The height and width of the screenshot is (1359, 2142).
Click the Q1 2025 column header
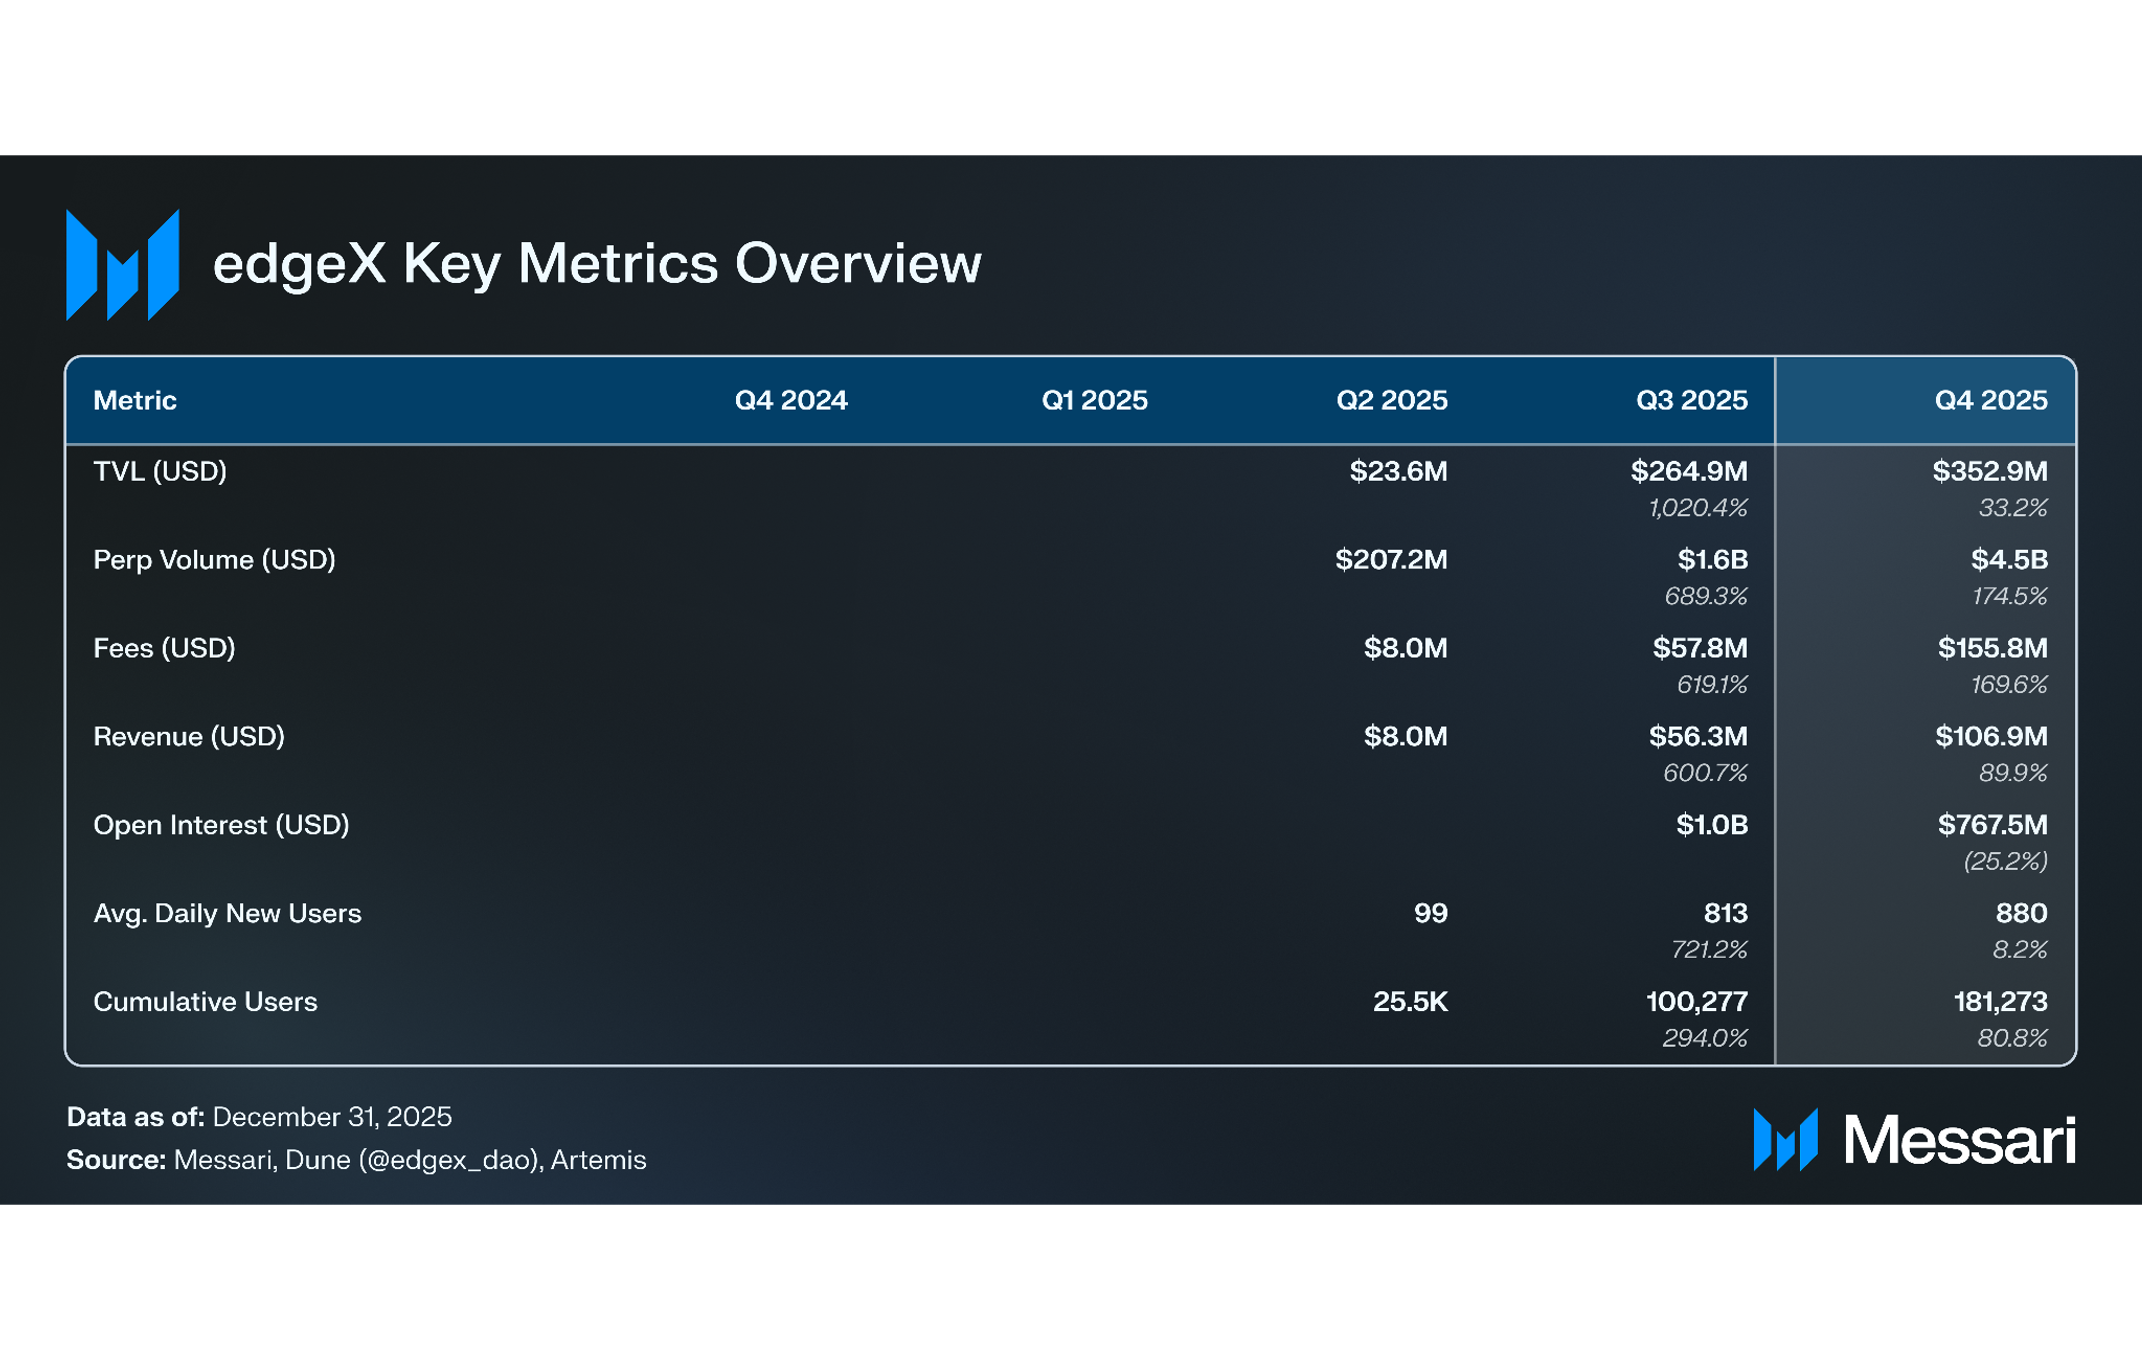click(x=1094, y=400)
